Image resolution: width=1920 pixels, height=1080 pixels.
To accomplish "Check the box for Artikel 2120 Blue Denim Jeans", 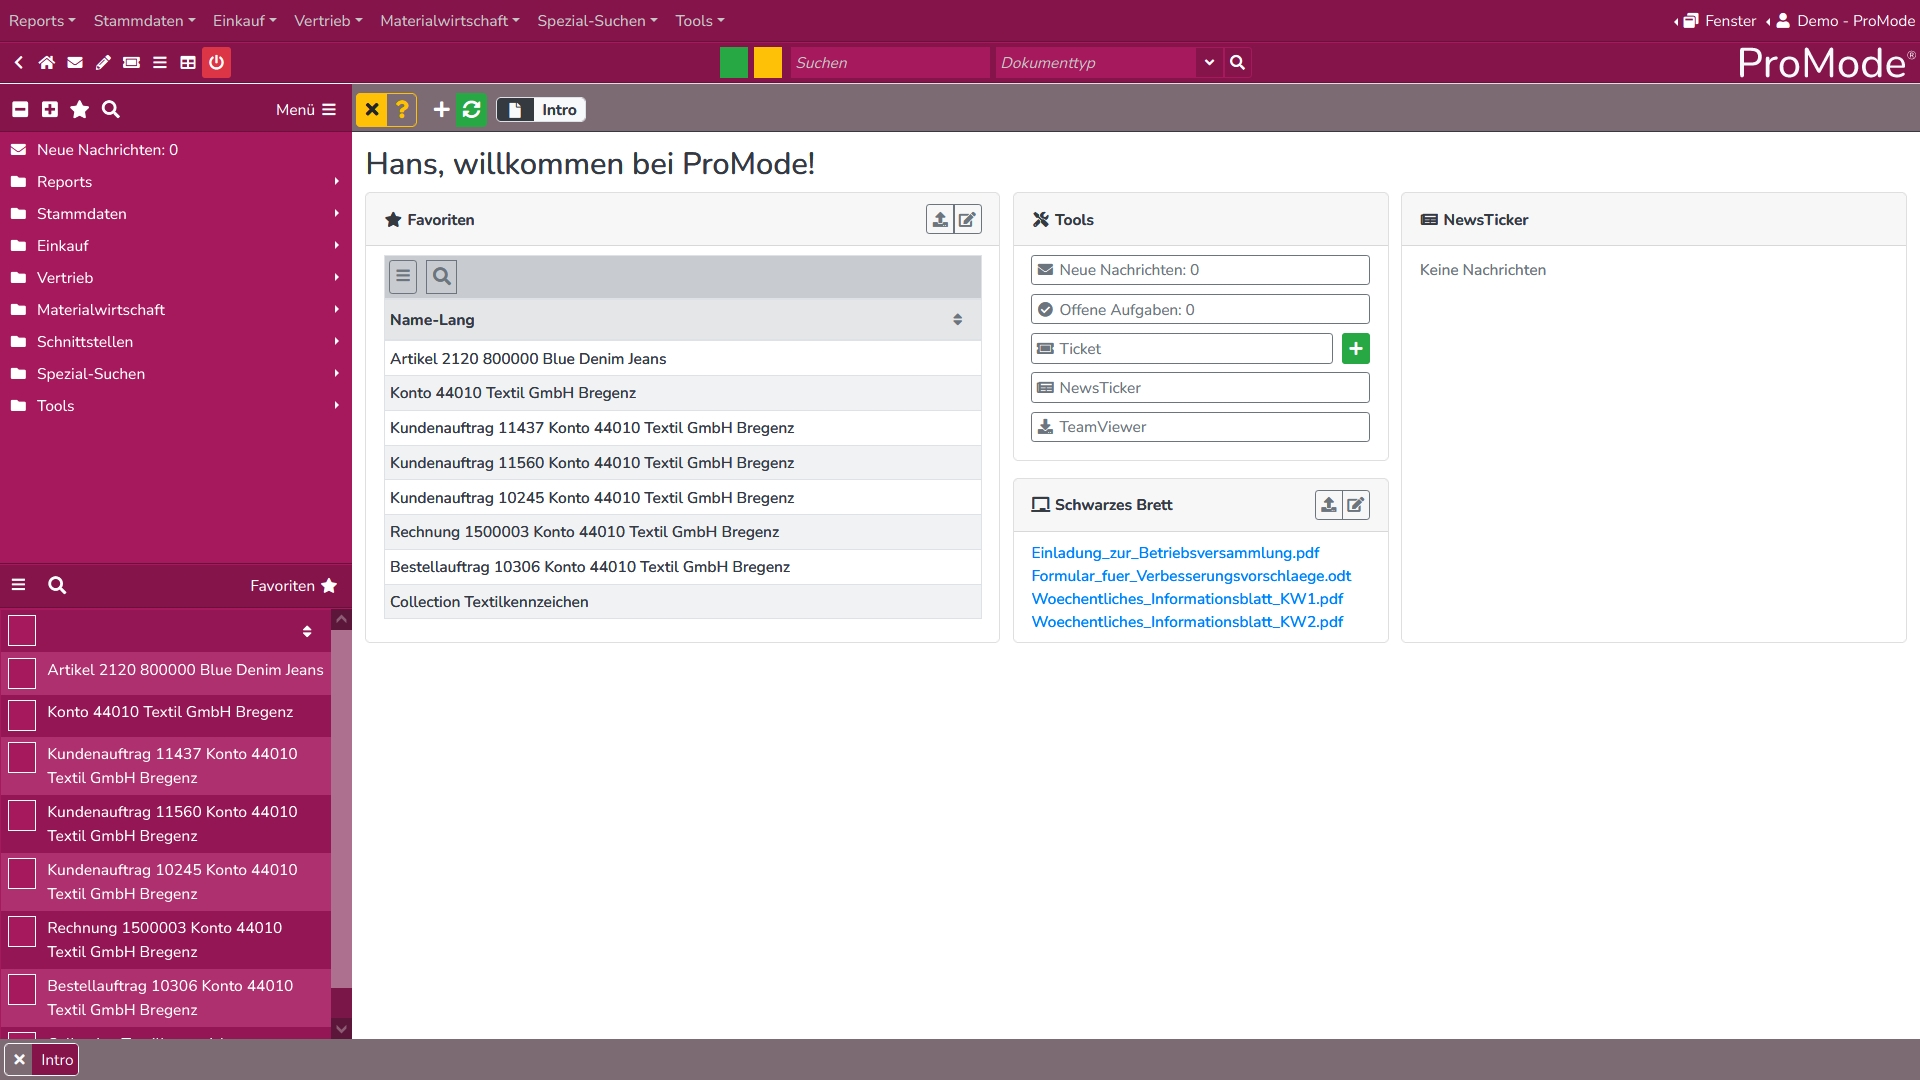I will point(22,673).
